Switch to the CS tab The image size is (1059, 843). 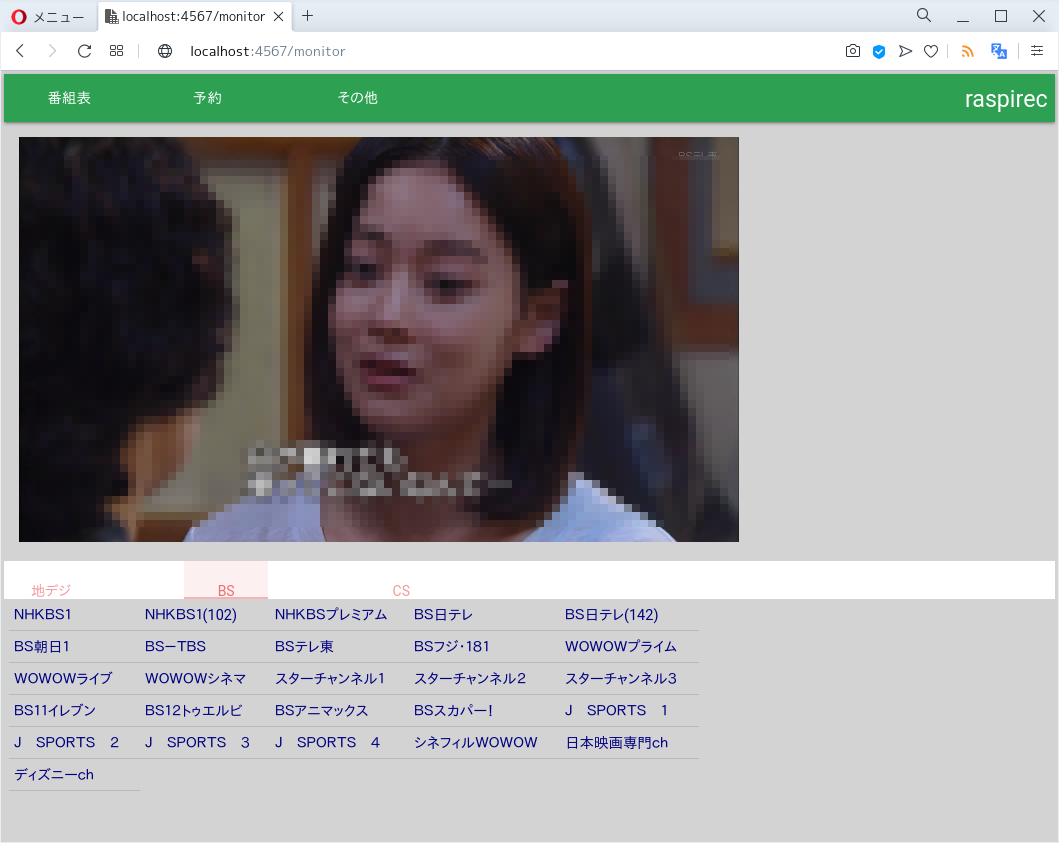(401, 590)
